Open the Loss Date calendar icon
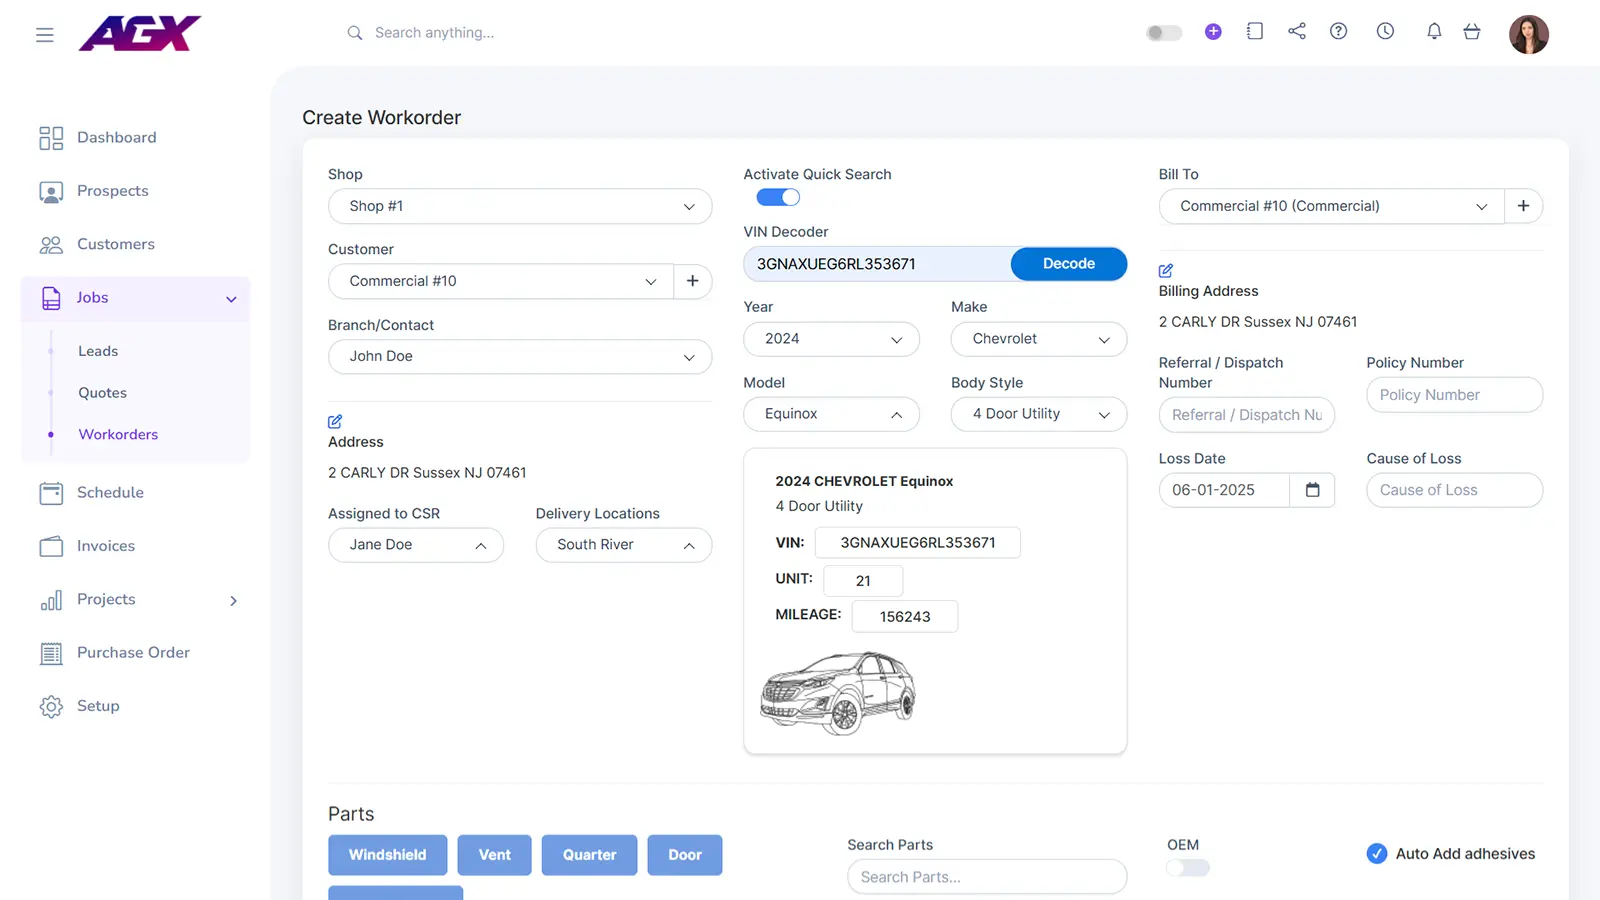 (1312, 490)
